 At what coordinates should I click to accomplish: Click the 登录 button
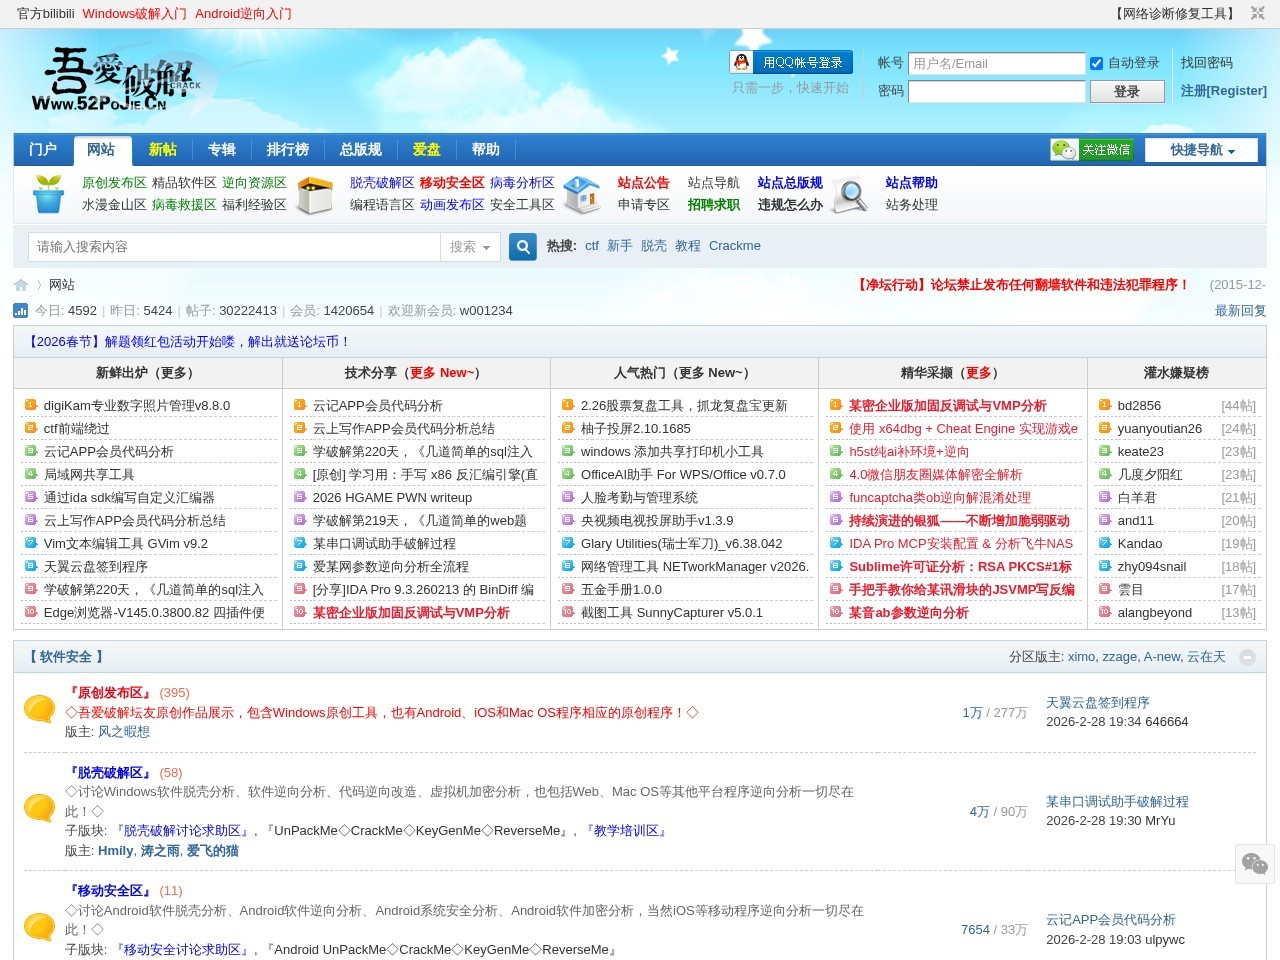[x=1126, y=91]
